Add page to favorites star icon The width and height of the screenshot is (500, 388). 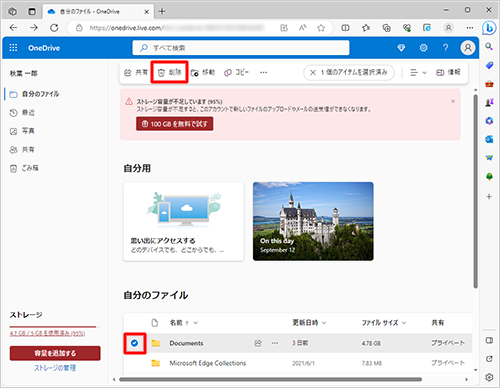321,28
